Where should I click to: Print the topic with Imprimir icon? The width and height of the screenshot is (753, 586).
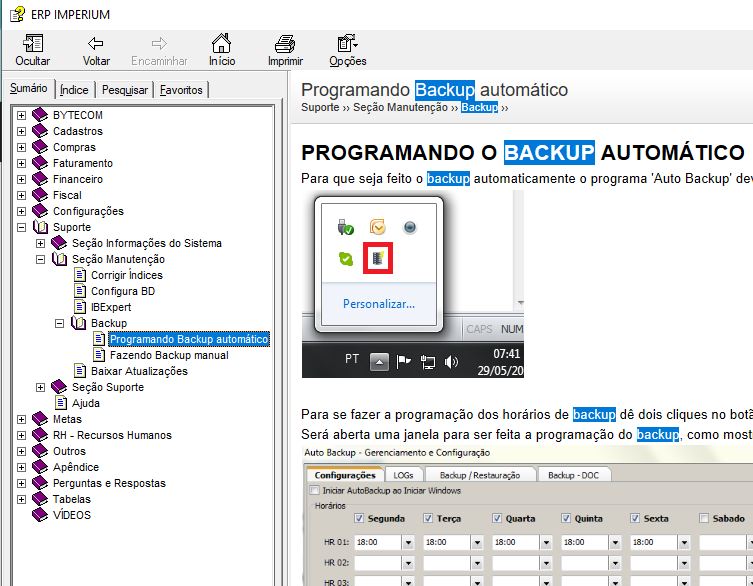tap(285, 44)
